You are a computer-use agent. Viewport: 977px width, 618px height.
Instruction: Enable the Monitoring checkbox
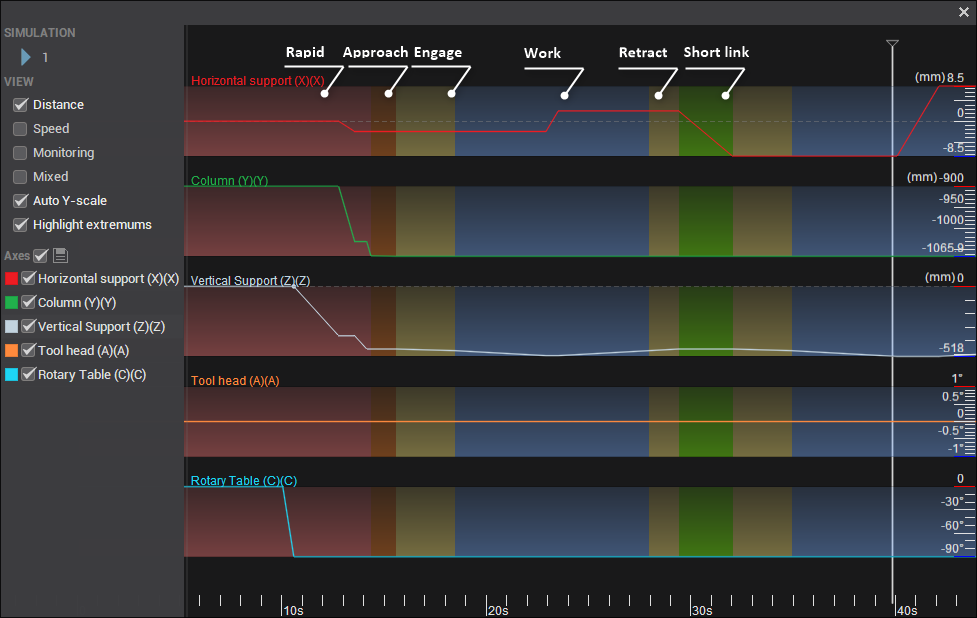click(20, 153)
